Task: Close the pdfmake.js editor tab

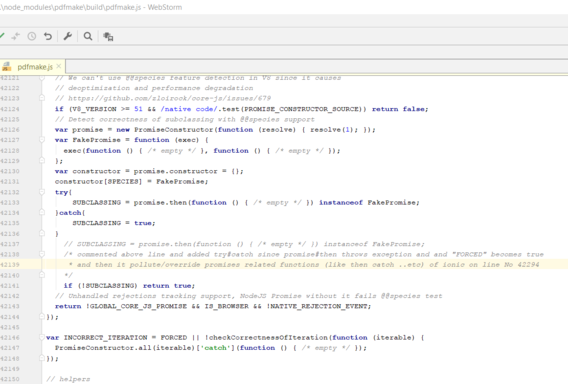Action: pos(59,66)
